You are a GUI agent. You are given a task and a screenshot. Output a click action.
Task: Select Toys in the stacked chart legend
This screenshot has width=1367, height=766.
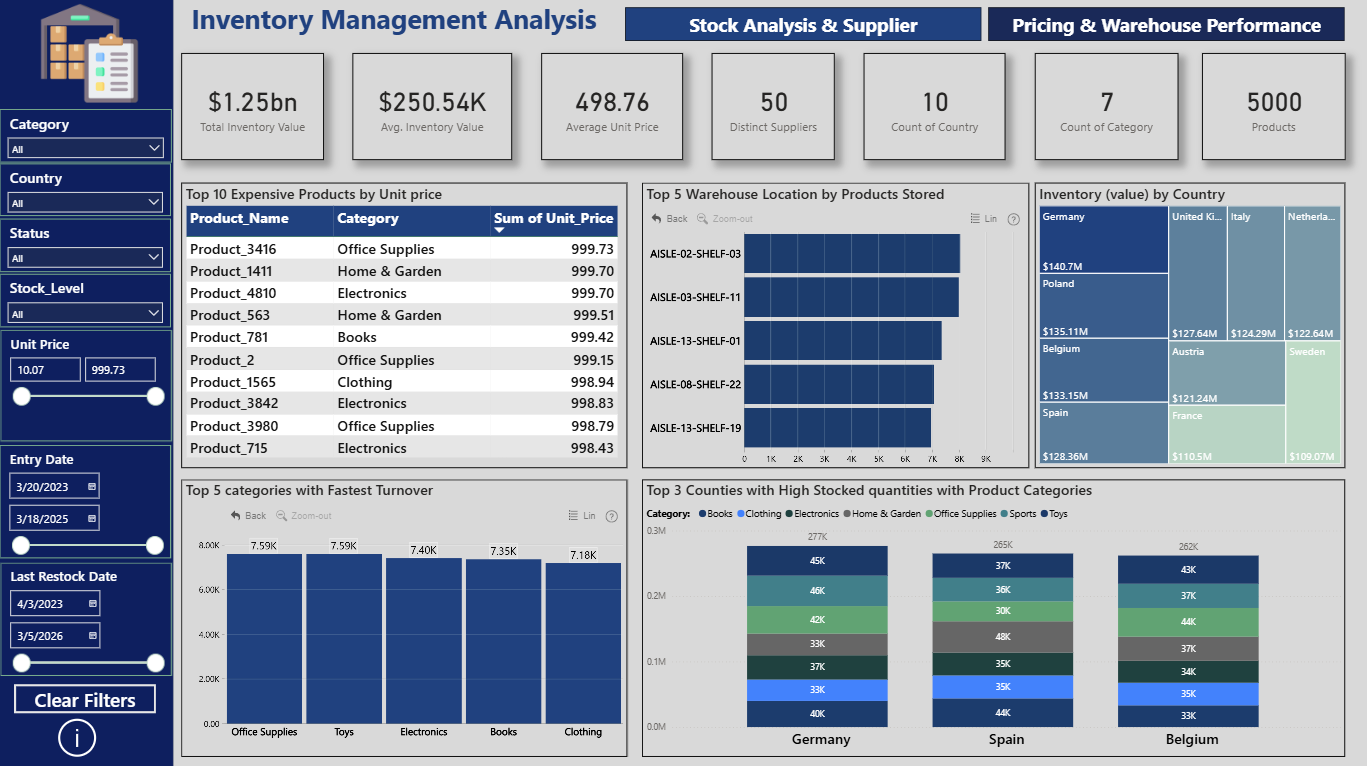point(1054,514)
